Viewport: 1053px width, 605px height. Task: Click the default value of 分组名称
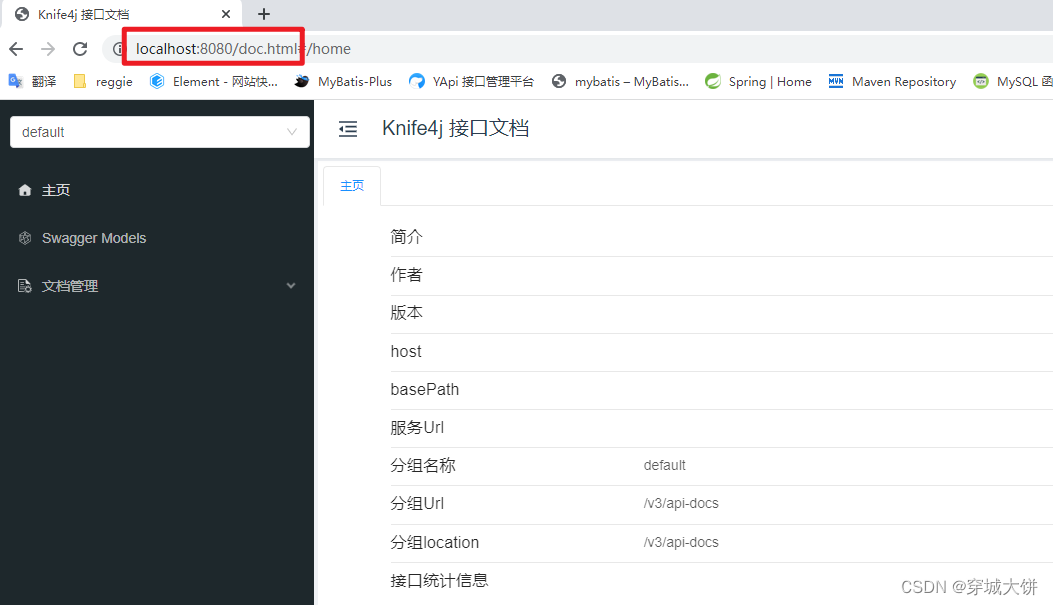(665, 465)
